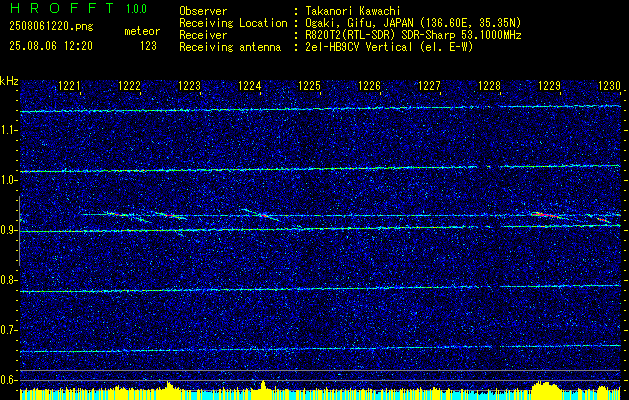Click the meteor count 123
Image resolution: width=629 pixels, height=400 pixels.
[148, 46]
